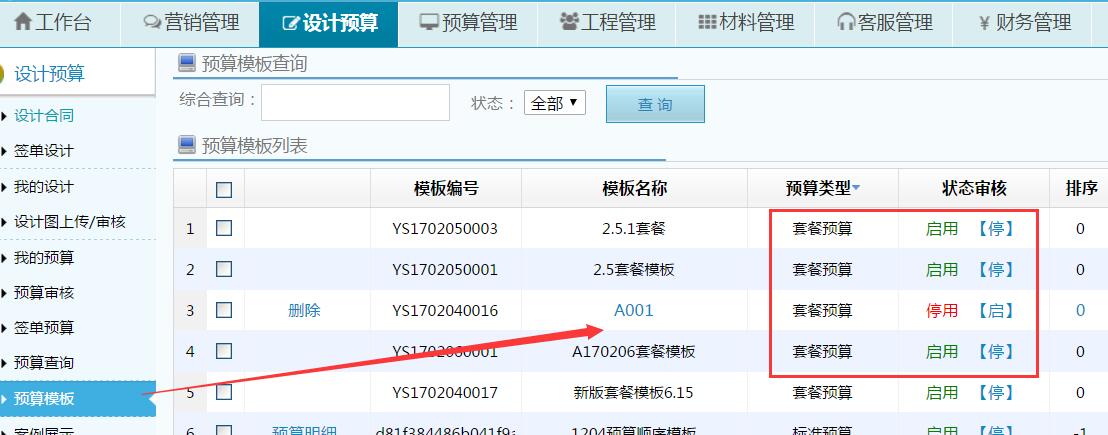The height and width of the screenshot is (435, 1108).
Task: Open the 状态 dropdown showing 全部
Action: pyautogui.click(x=554, y=103)
